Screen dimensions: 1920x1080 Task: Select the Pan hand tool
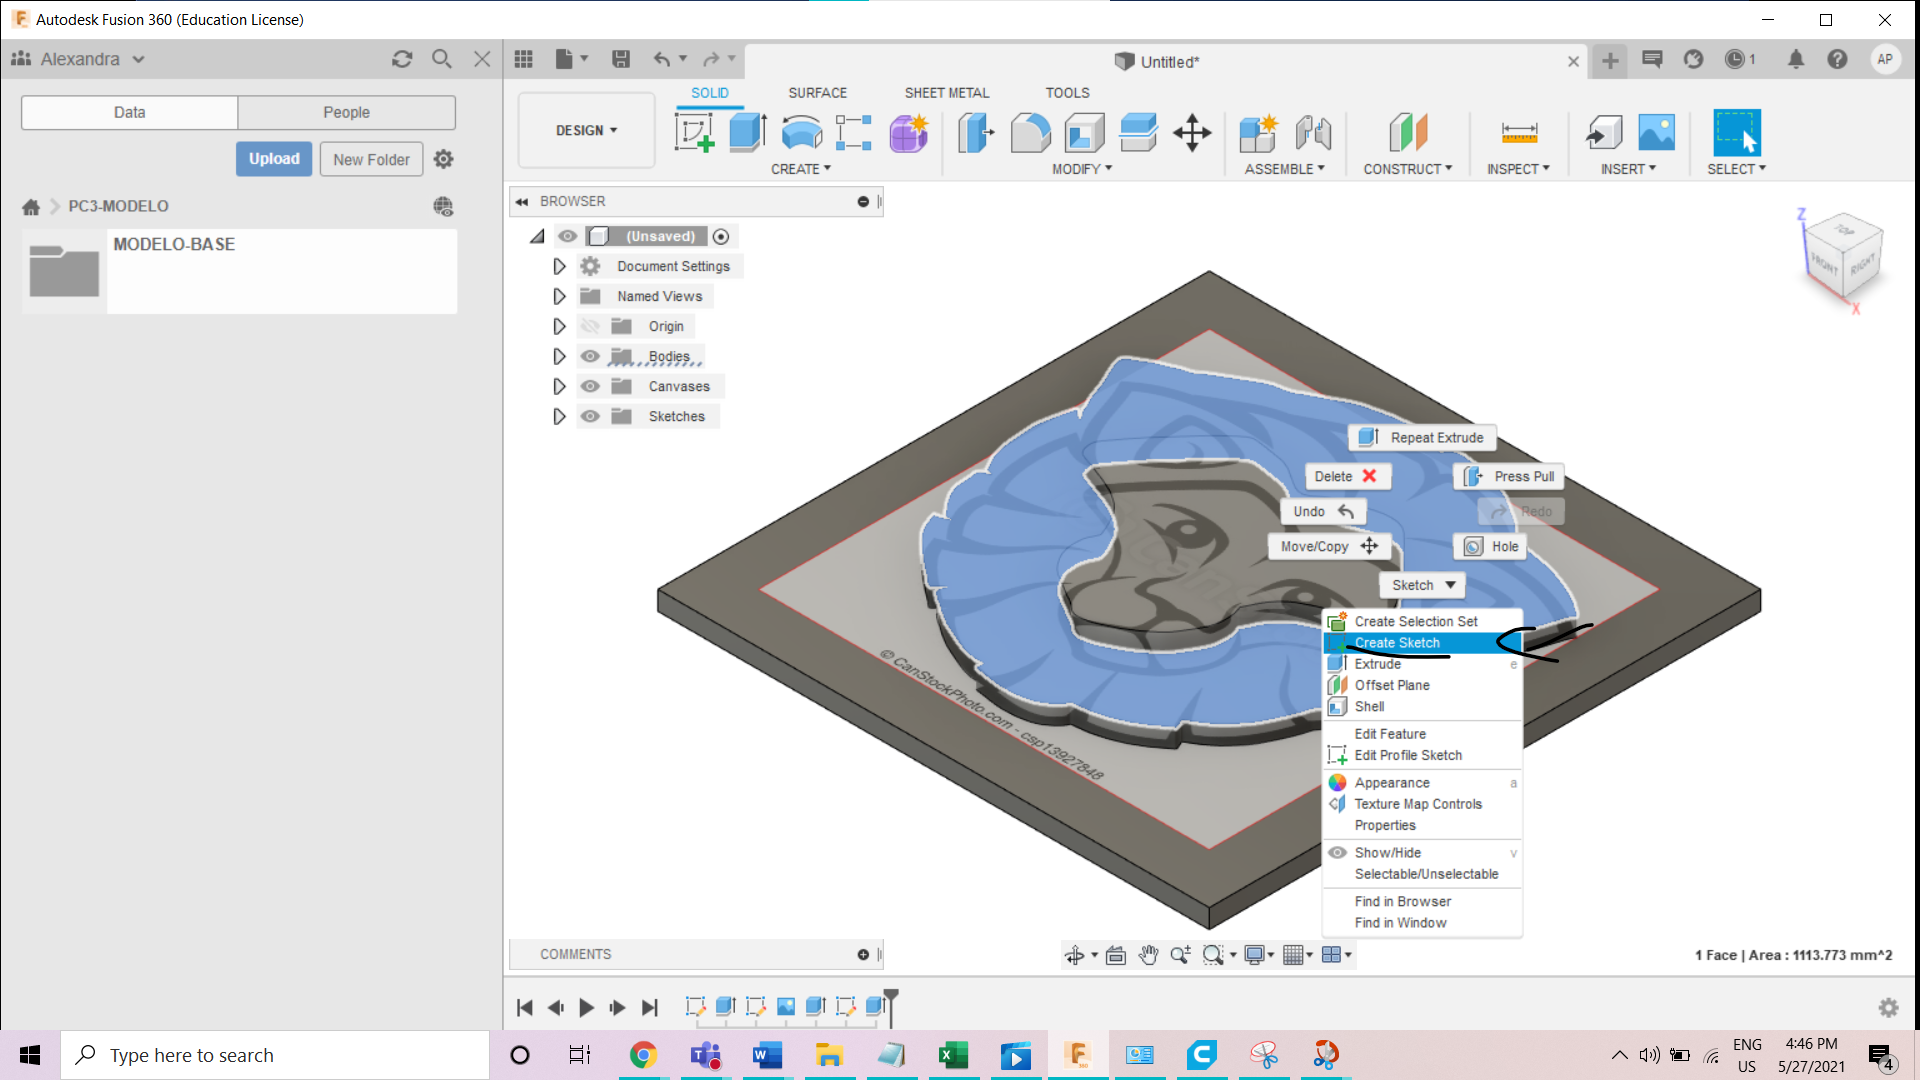pyautogui.click(x=1148, y=955)
